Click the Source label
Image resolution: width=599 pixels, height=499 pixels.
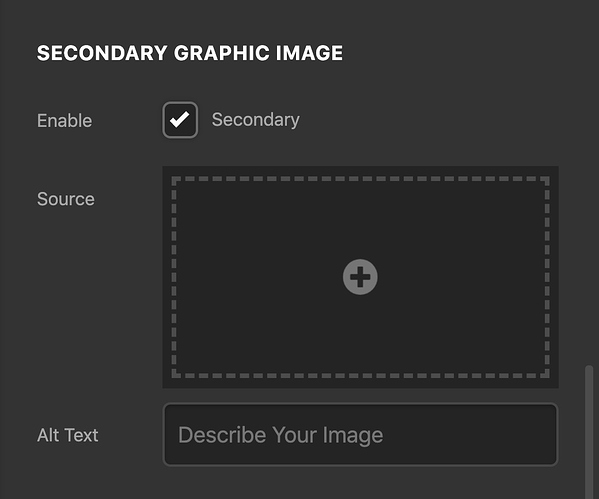(x=66, y=199)
